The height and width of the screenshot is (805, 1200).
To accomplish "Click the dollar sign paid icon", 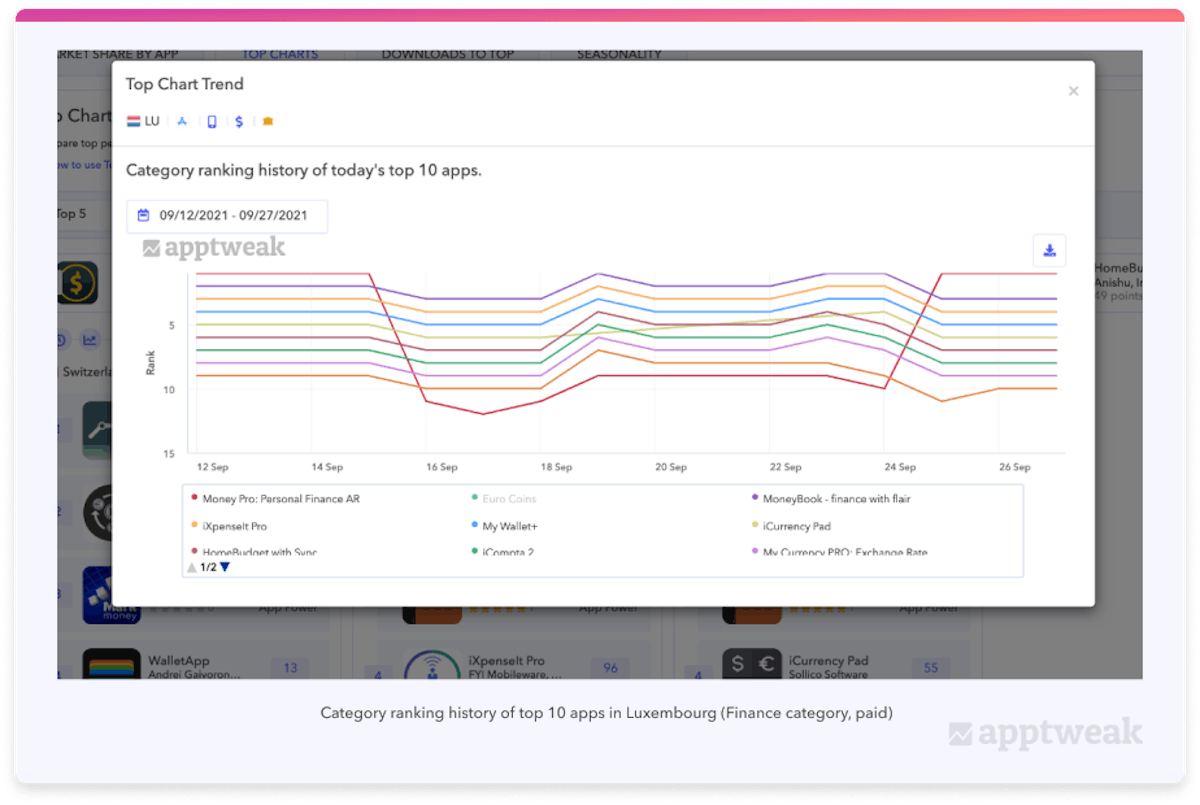I will [x=239, y=122].
